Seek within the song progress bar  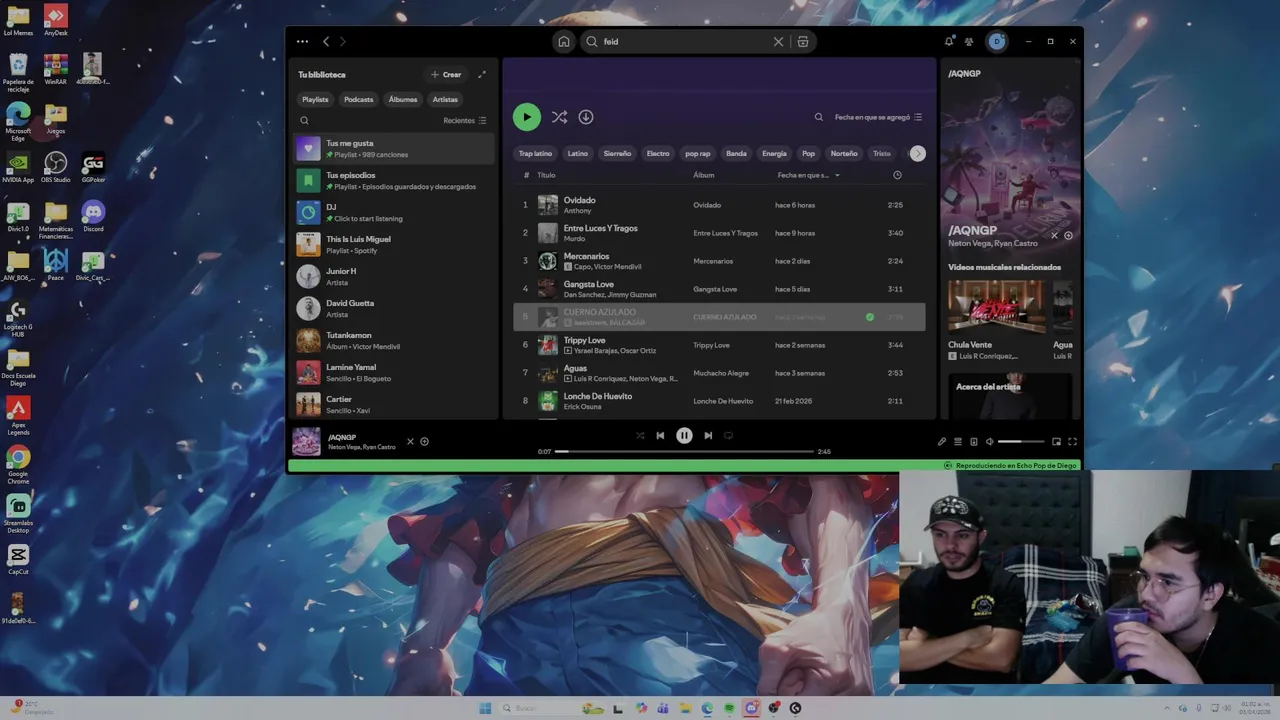(x=684, y=451)
